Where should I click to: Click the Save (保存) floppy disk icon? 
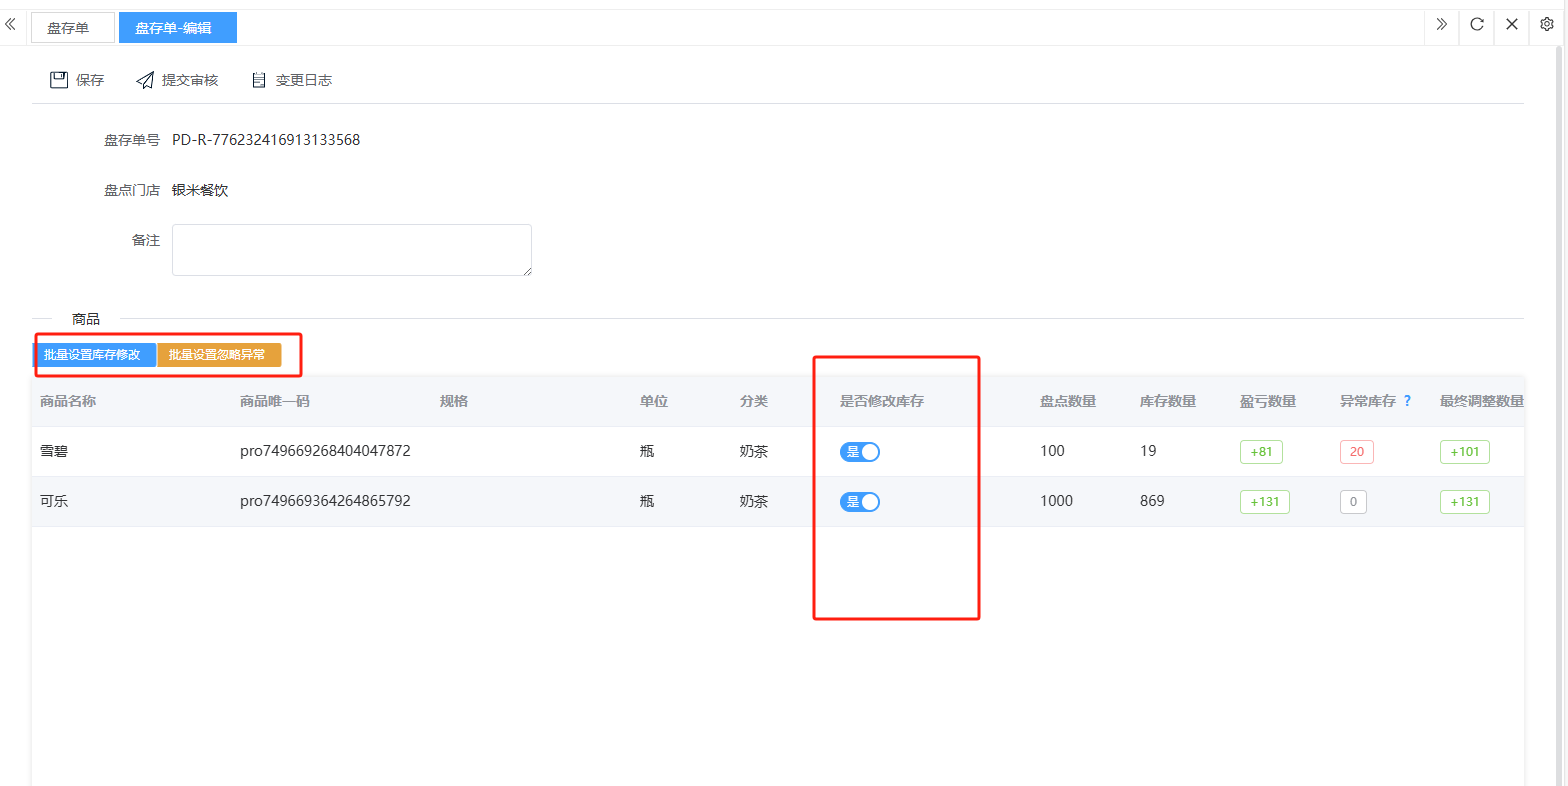point(59,80)
